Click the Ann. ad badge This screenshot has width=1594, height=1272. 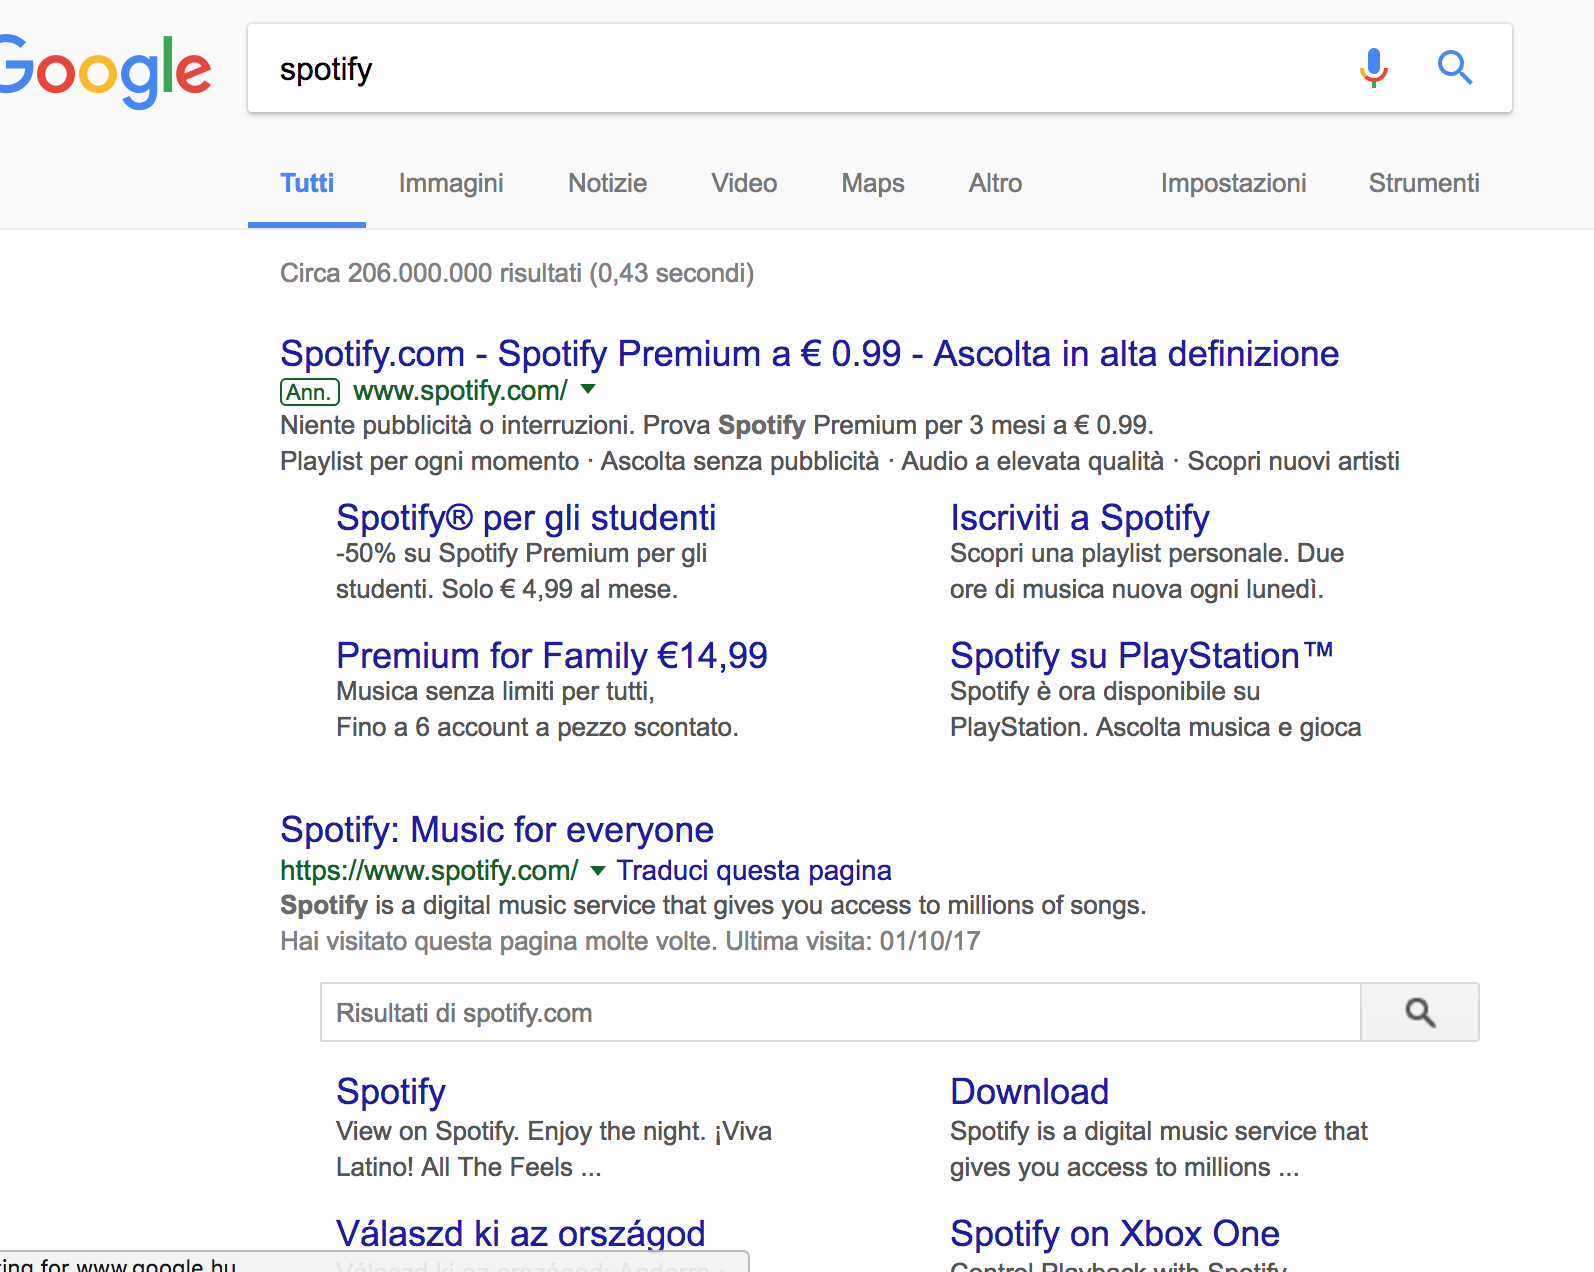309,392
